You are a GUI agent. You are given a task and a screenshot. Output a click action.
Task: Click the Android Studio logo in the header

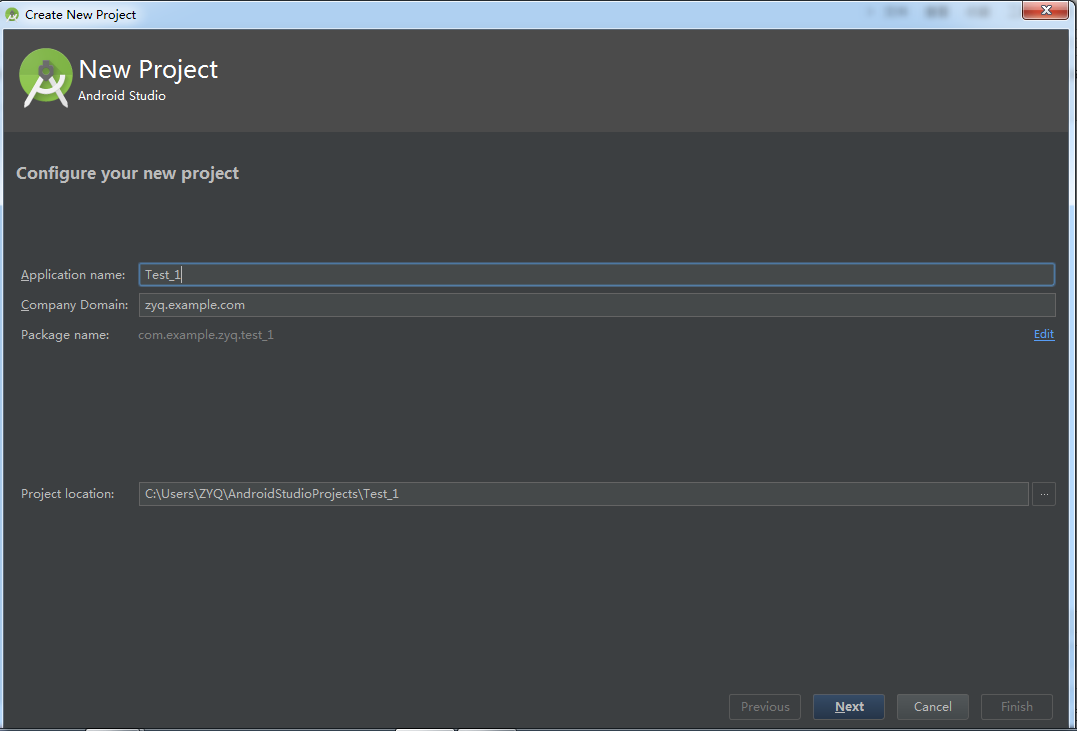[45, 78]
